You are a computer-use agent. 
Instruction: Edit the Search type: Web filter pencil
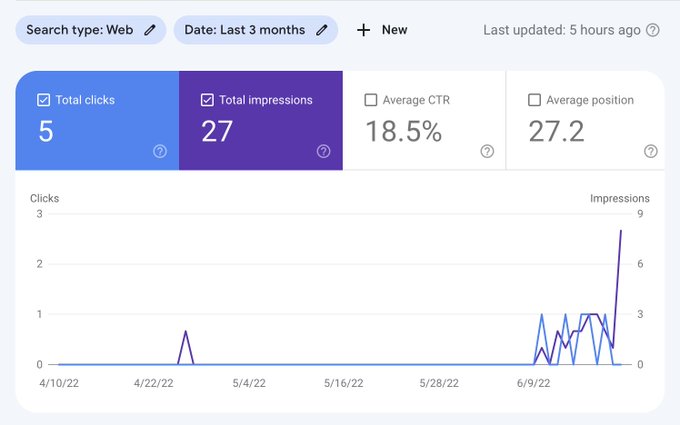pos(150,30)
